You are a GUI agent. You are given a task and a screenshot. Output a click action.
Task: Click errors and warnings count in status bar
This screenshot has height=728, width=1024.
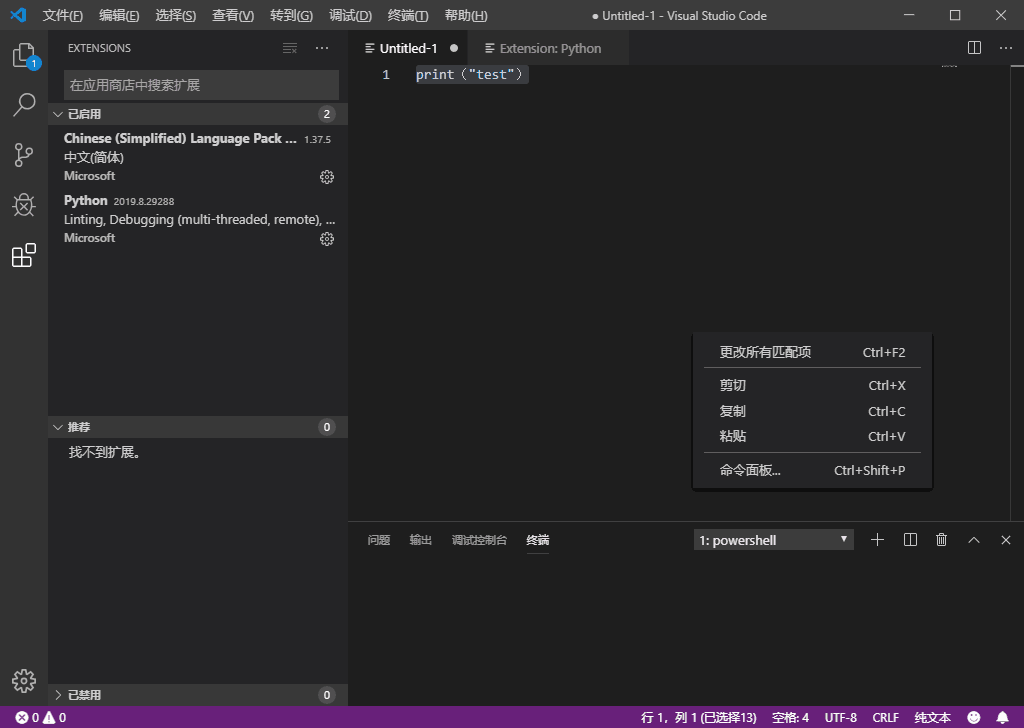pos(40,718)
